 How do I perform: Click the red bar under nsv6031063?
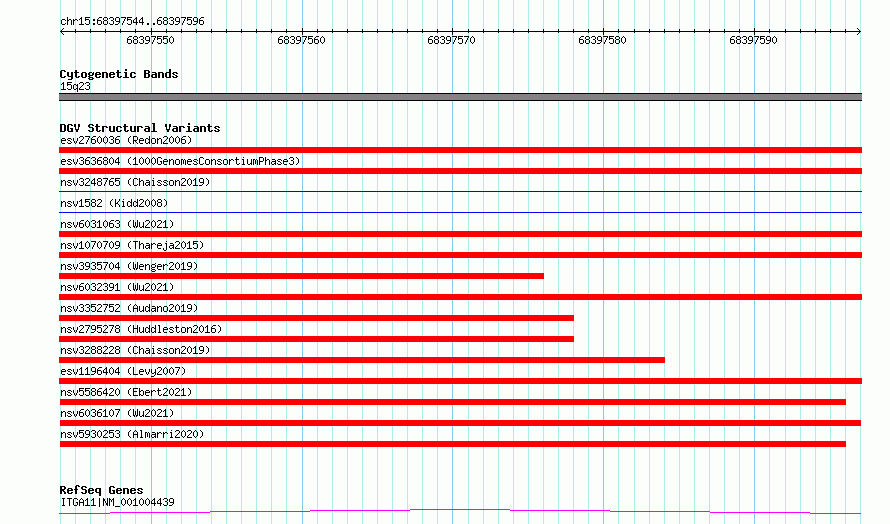pyautogui.click(x=460, y=234)
